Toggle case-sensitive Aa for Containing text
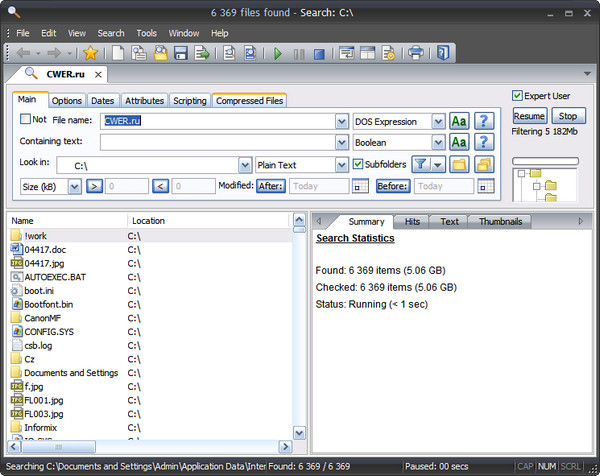Viewport: 600px width, 476px height. [x=459, y=143]
